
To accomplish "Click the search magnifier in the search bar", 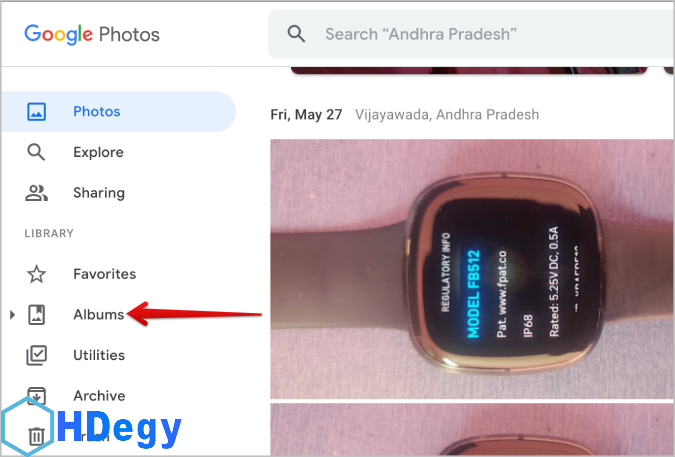I will coord(296,34).
